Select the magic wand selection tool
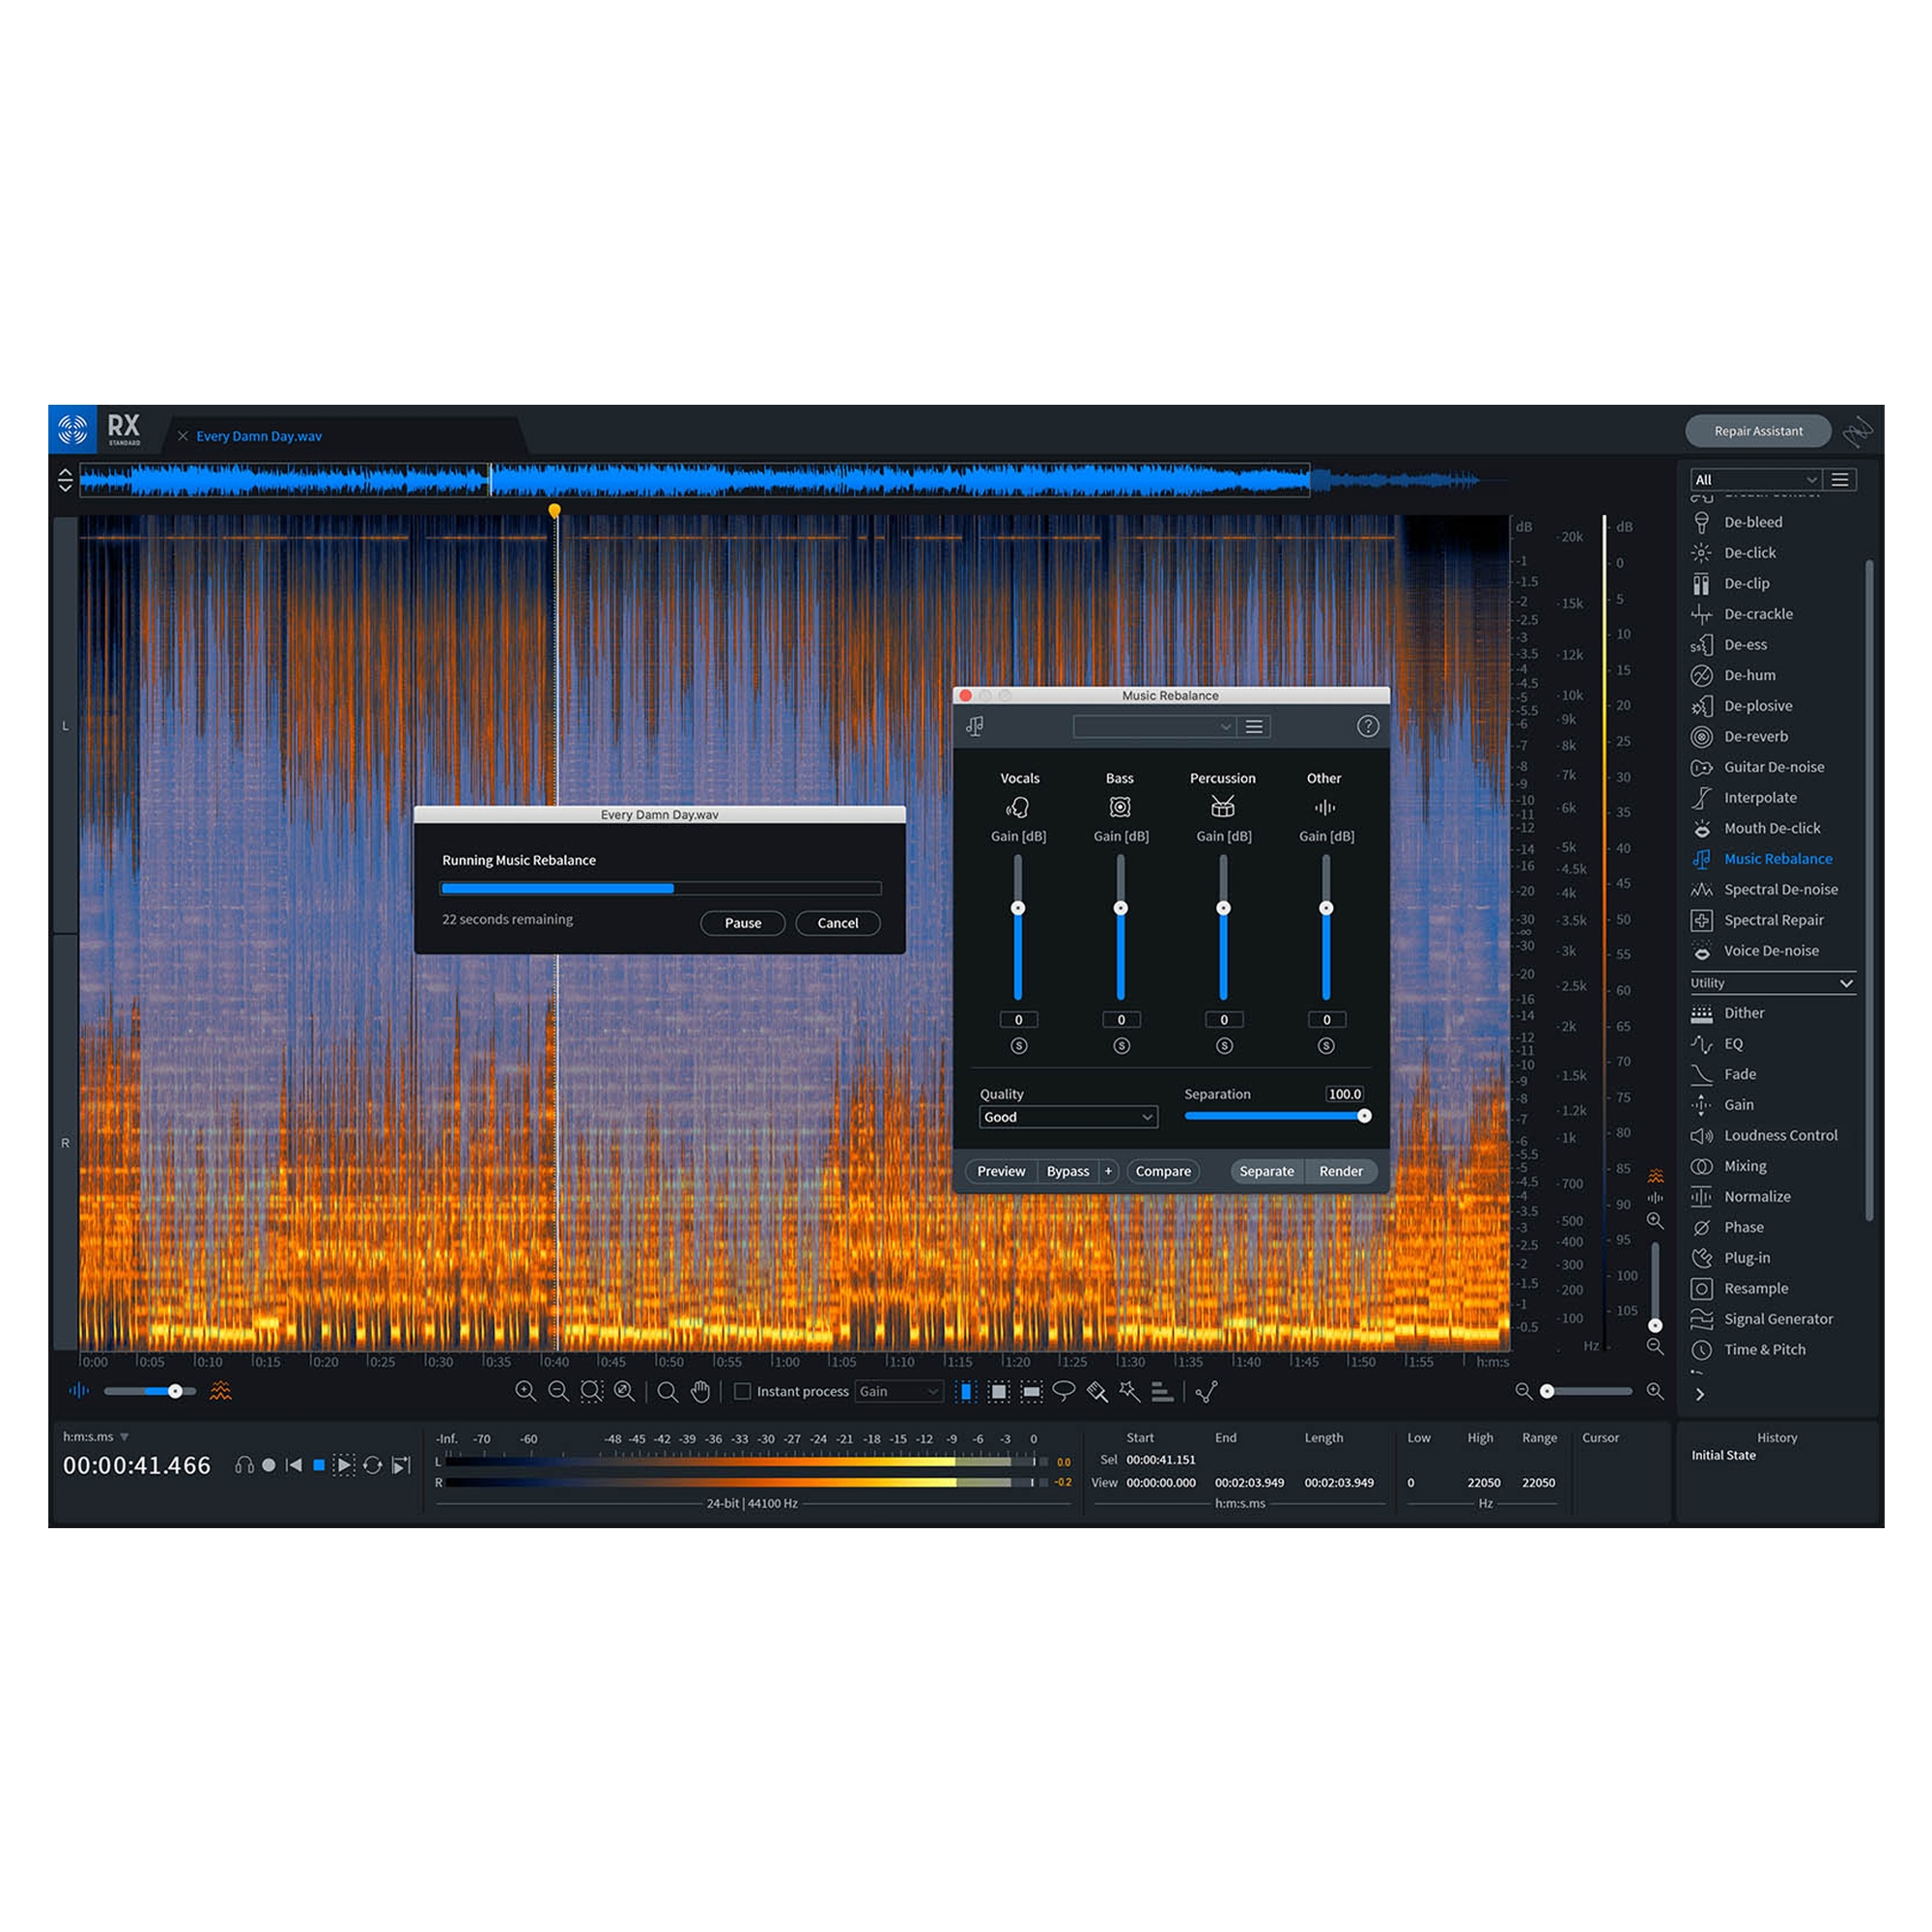The image size is (1932, 1932). 1130,1391
